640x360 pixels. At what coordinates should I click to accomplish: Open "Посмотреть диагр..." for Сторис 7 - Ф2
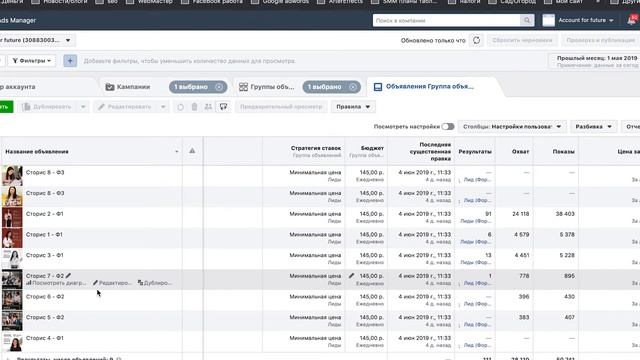pos(56,283)
